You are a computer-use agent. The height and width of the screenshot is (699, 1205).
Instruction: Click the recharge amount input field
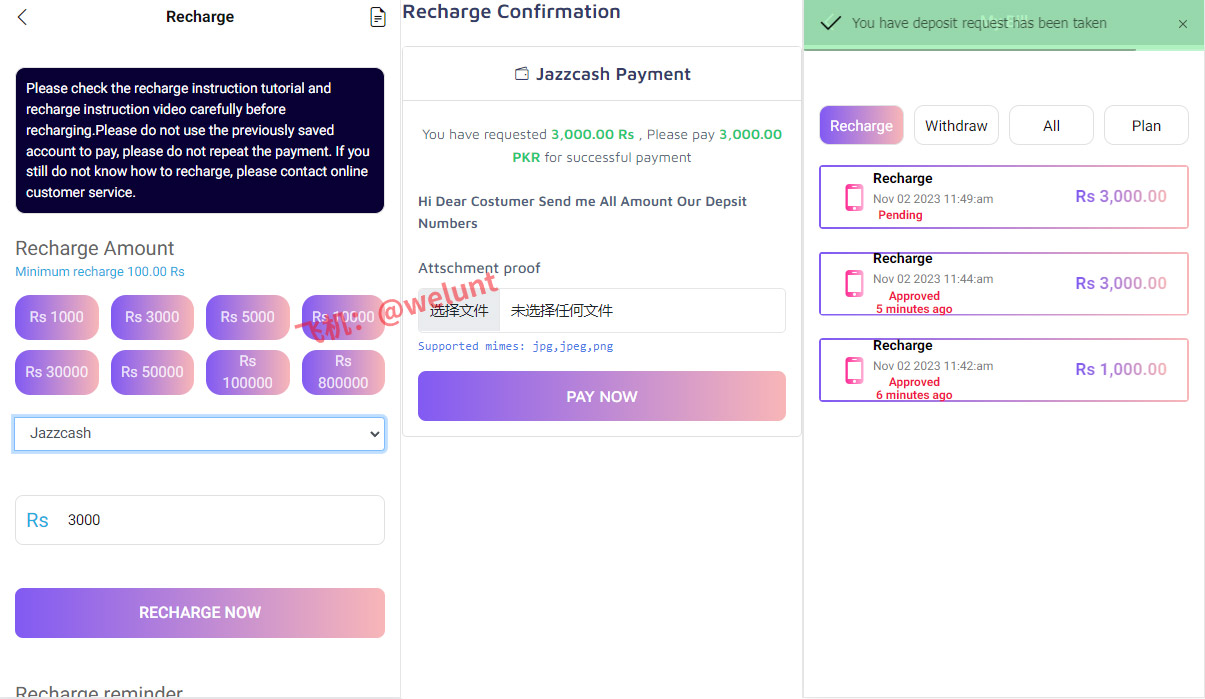coord(220,520)
